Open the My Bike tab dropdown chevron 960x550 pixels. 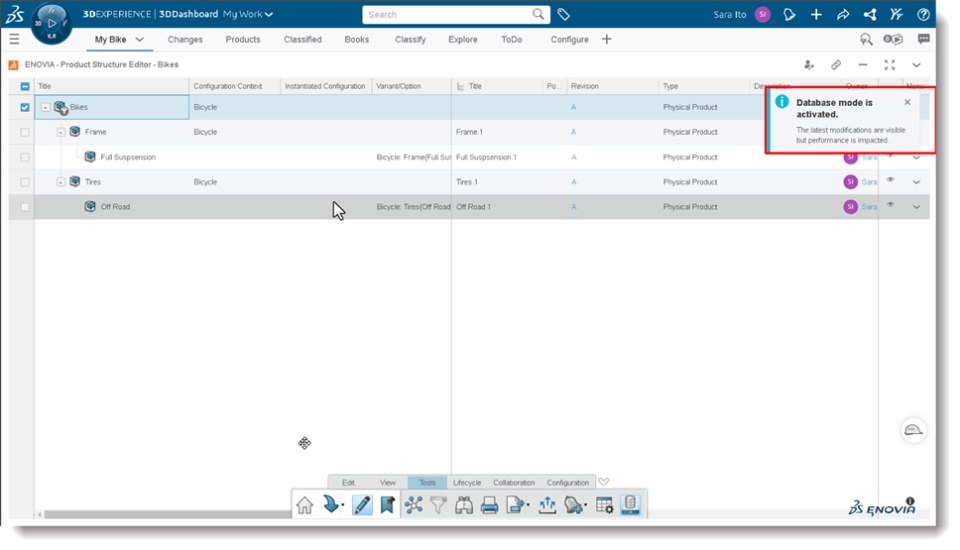coord(140,39)
